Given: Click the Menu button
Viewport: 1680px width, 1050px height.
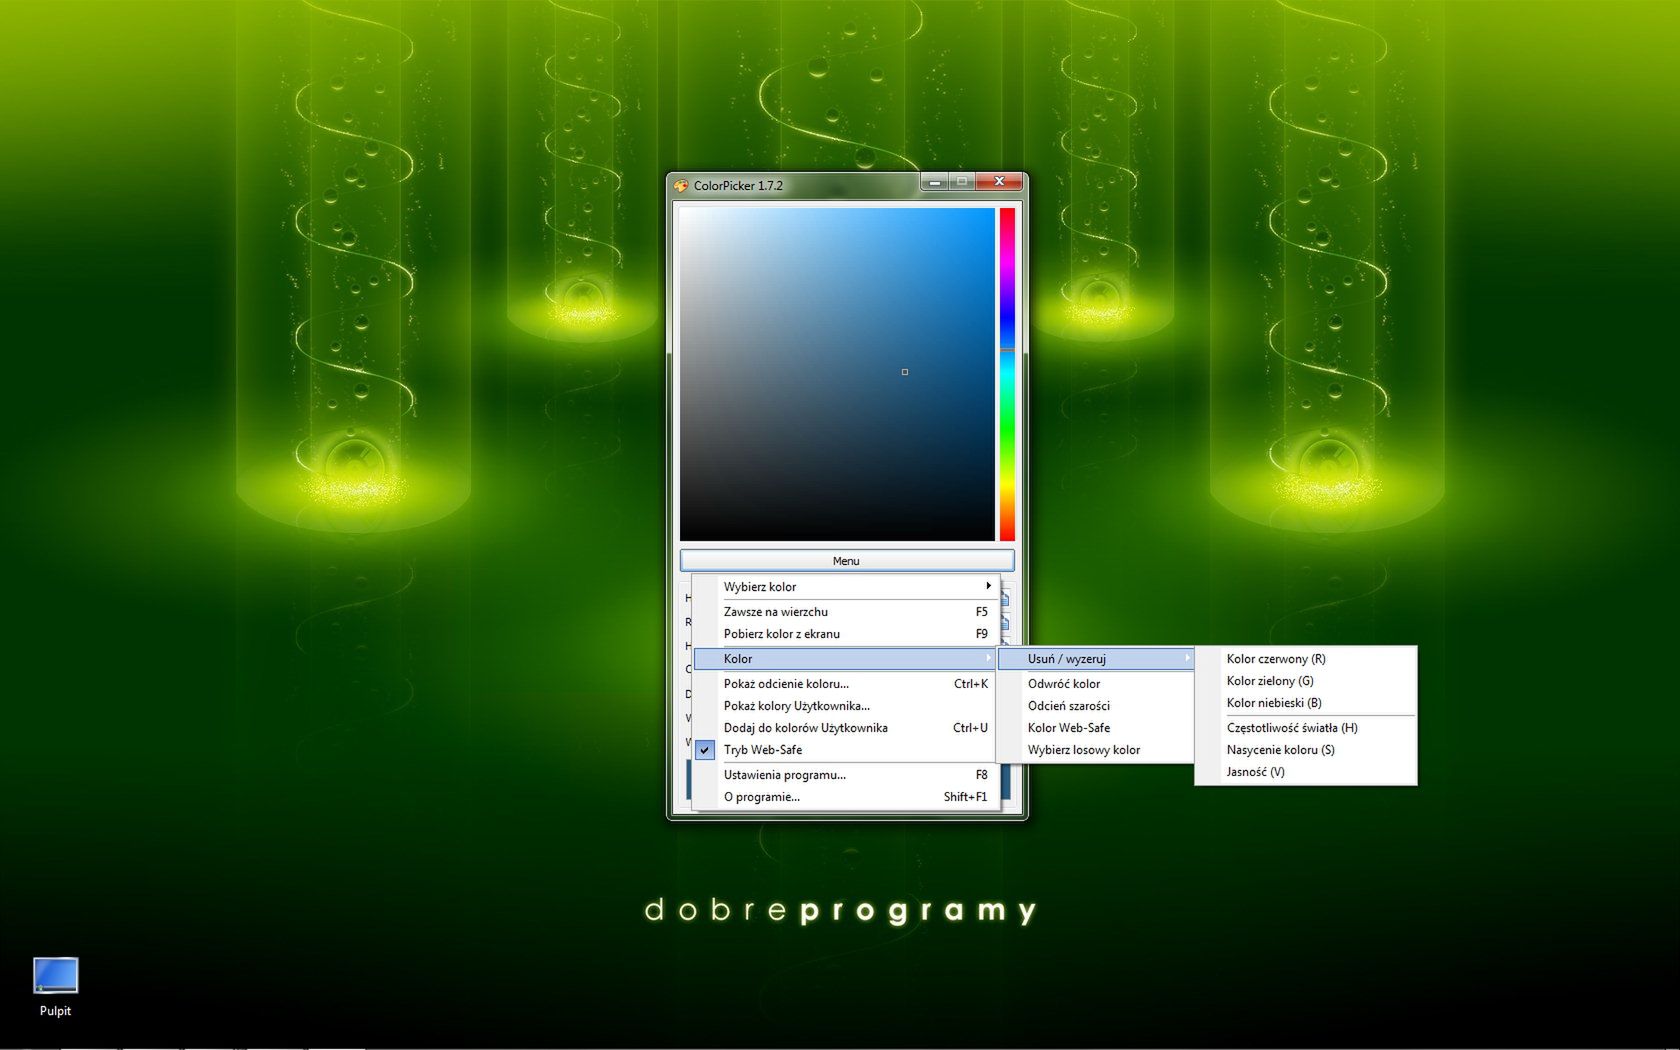Looking at the screenshot, I should [x=847, y=561].
